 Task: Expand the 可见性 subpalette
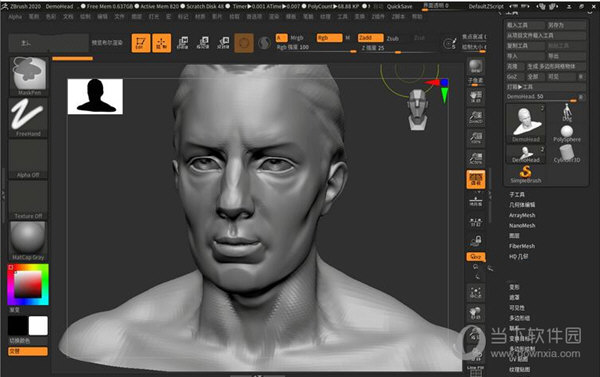pyautogui.click(x=517, y=308)
